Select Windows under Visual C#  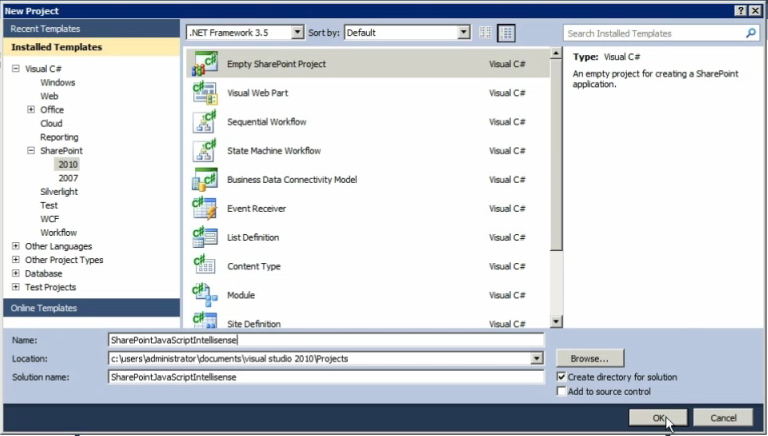(x=58, y=82)
